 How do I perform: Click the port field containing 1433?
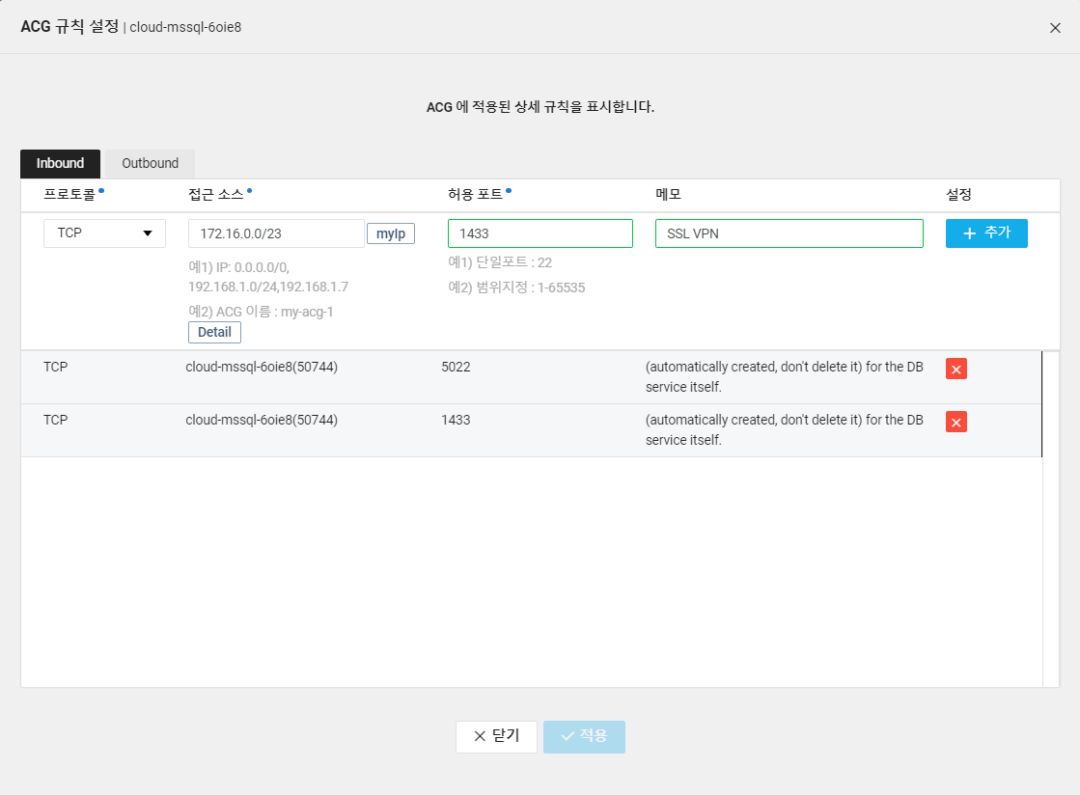coord(540,233)
